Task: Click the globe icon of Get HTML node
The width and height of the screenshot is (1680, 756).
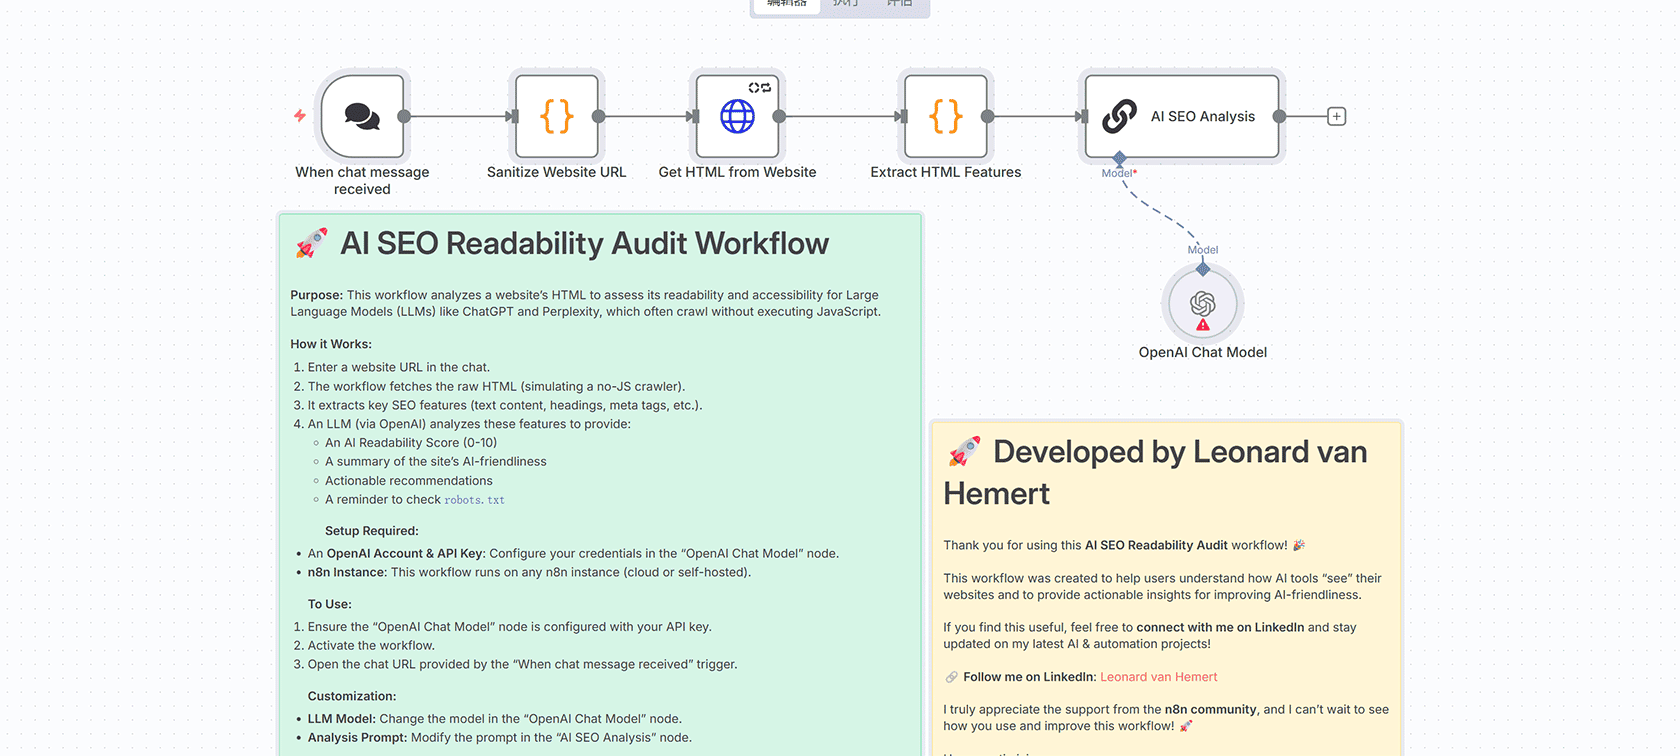Action: (x=737, y=117)
